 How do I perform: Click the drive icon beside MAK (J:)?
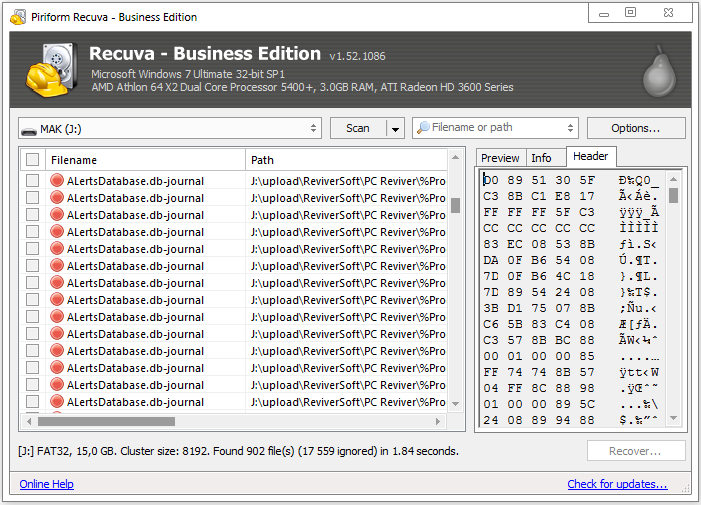click(29, 128)
